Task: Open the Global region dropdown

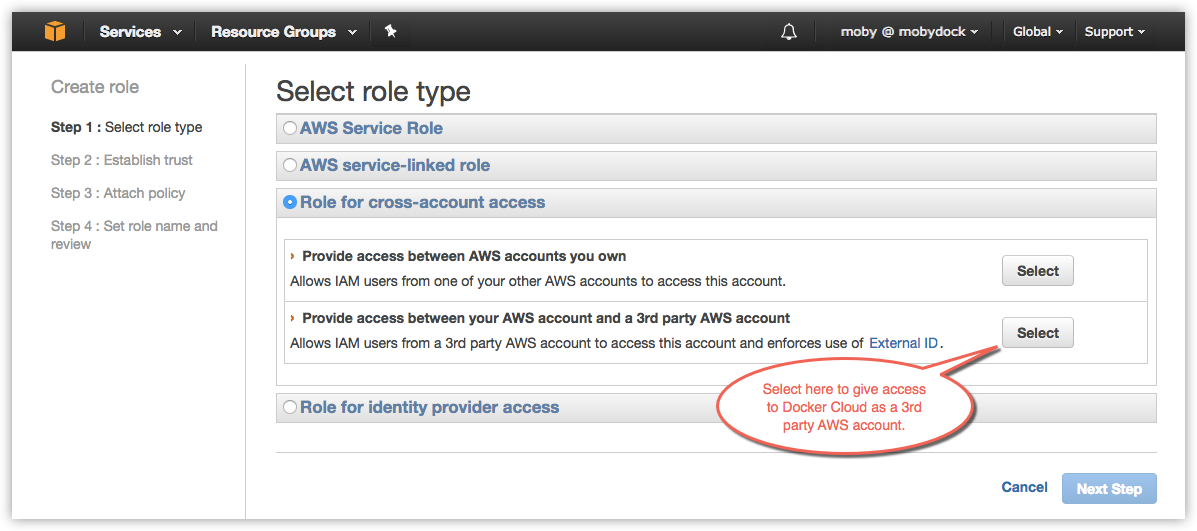Action: point(1037,32)
